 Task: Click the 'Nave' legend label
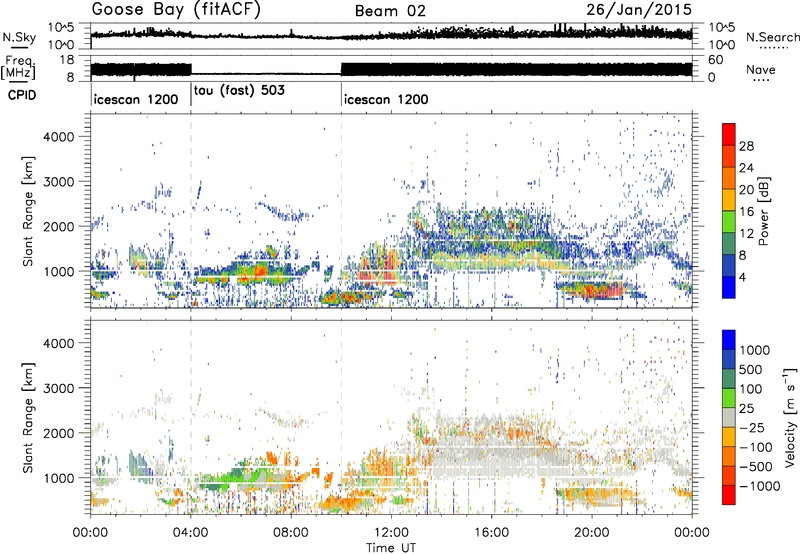761,69
